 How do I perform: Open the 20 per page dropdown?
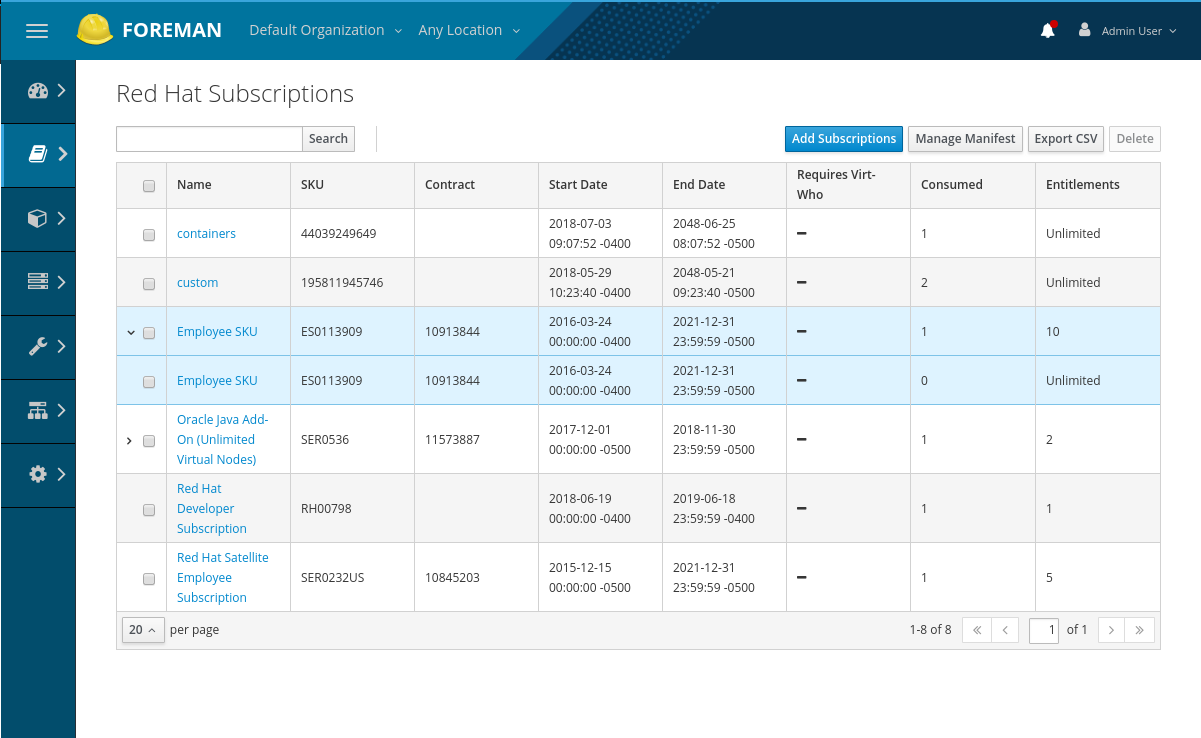pyautogui.click(x=143, y=630)
